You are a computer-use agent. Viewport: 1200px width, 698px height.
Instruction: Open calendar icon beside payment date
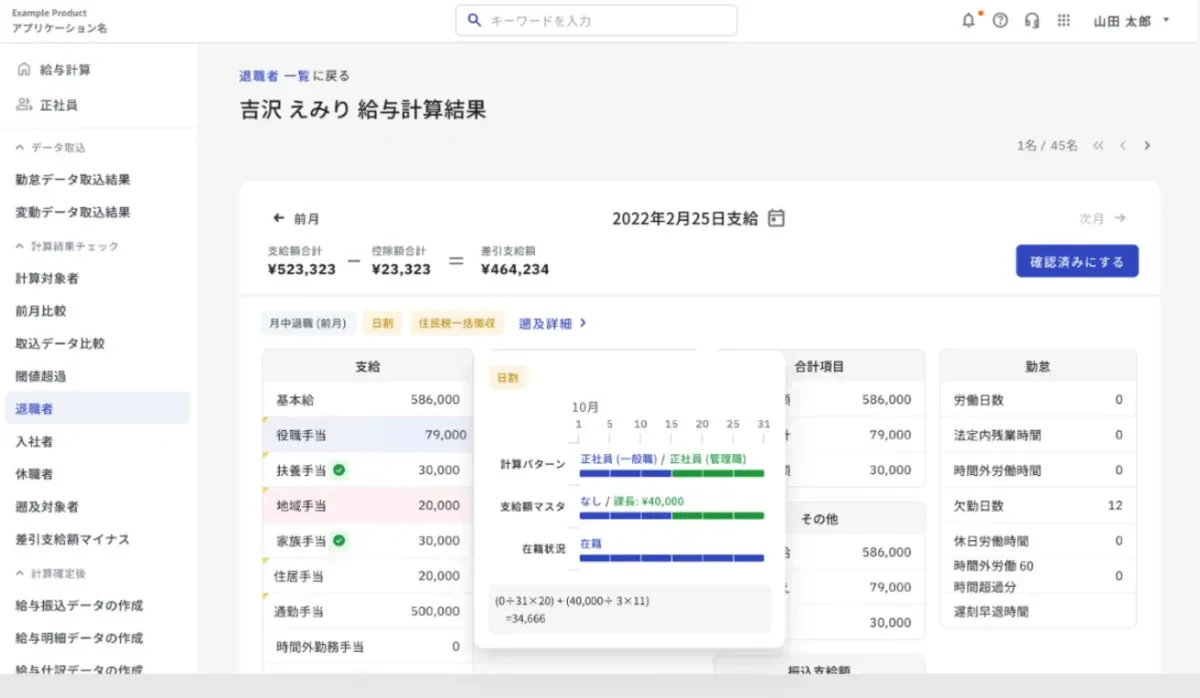[776, 218]
